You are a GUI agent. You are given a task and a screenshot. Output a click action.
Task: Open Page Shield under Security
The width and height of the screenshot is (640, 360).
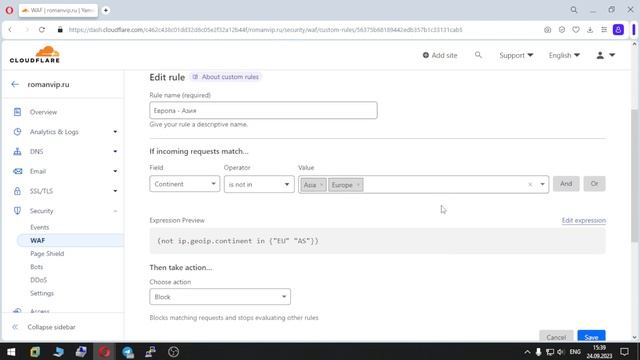point(47,253)
